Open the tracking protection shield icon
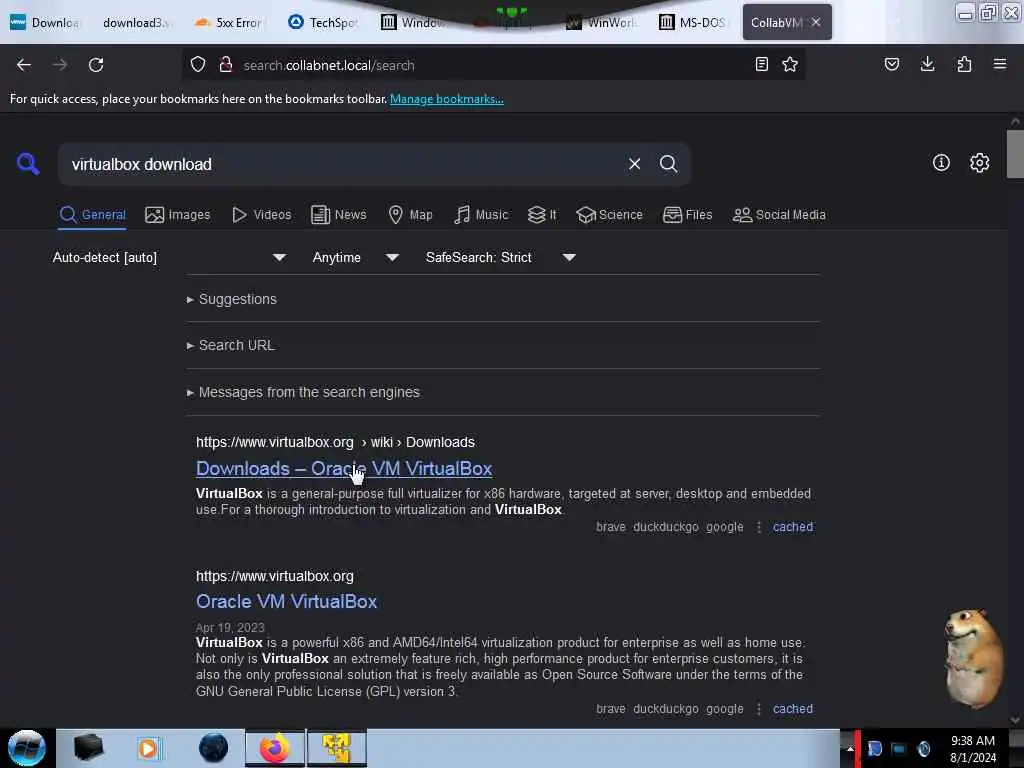 click(198, 65)
